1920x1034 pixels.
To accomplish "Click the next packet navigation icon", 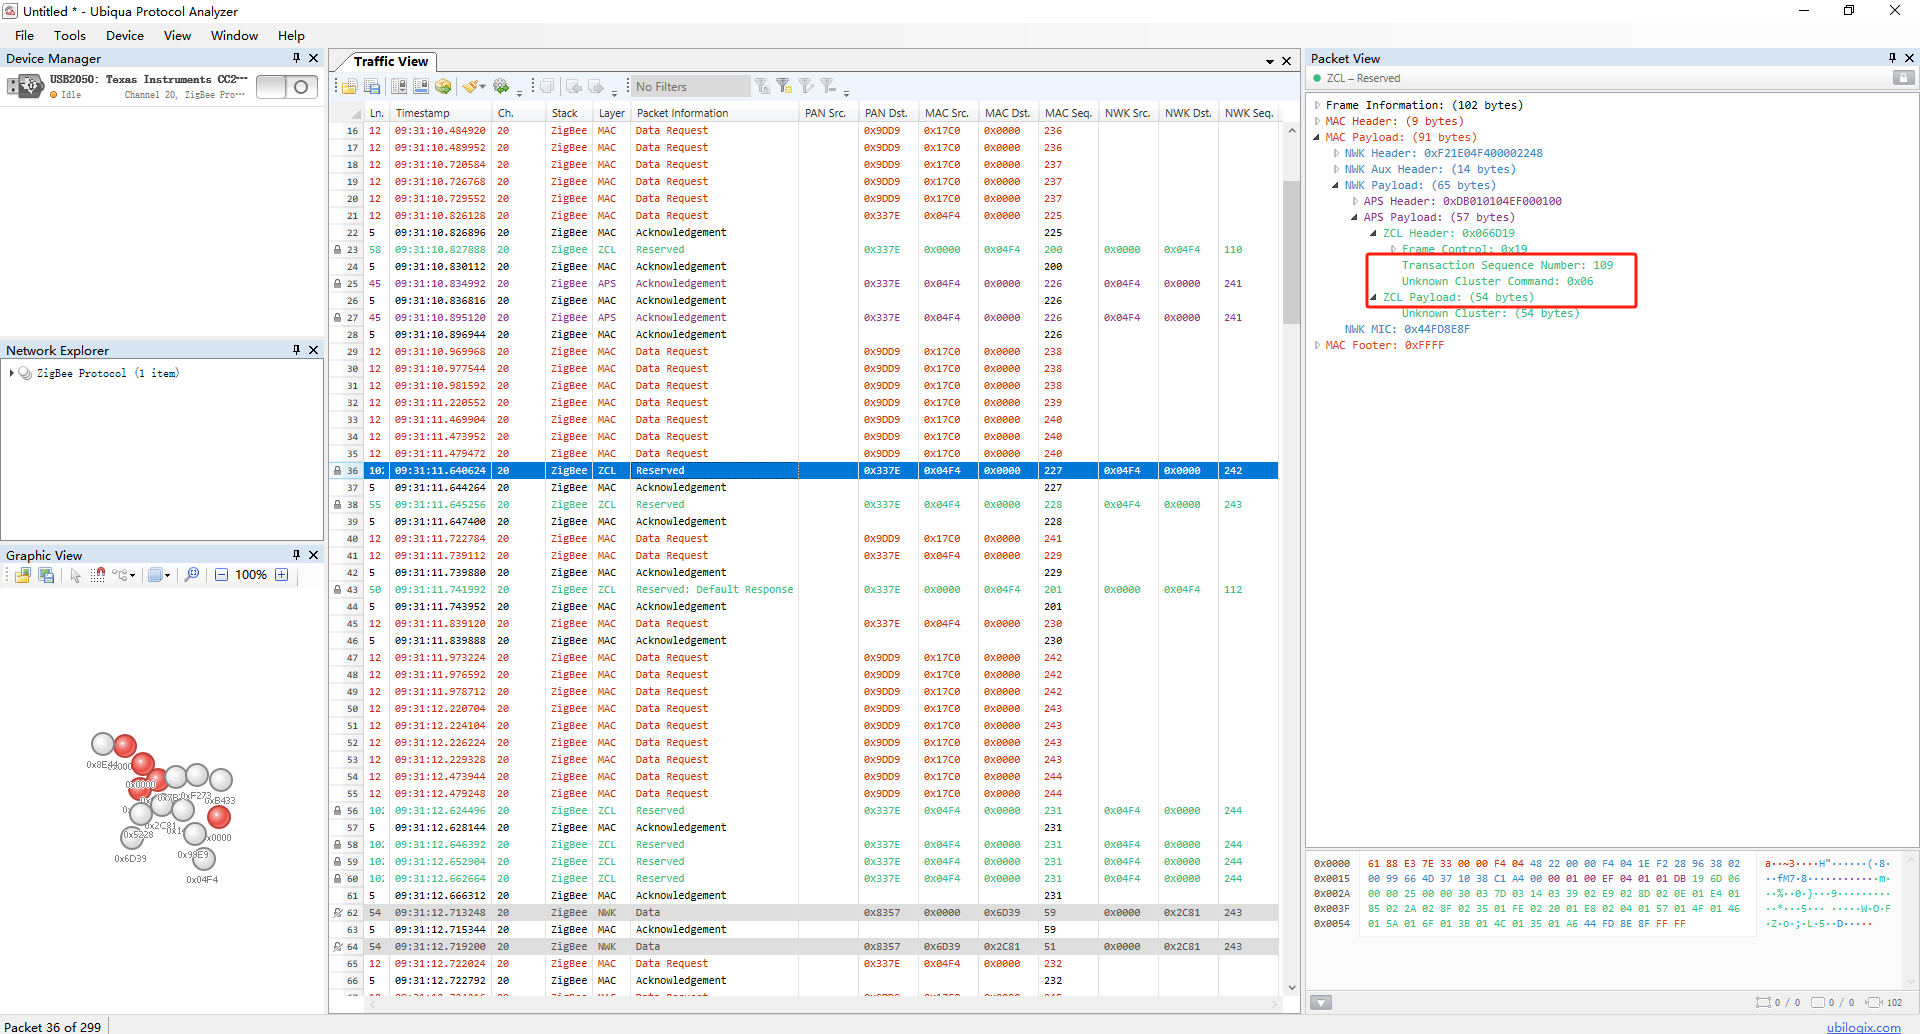I will tap(596, 87).
